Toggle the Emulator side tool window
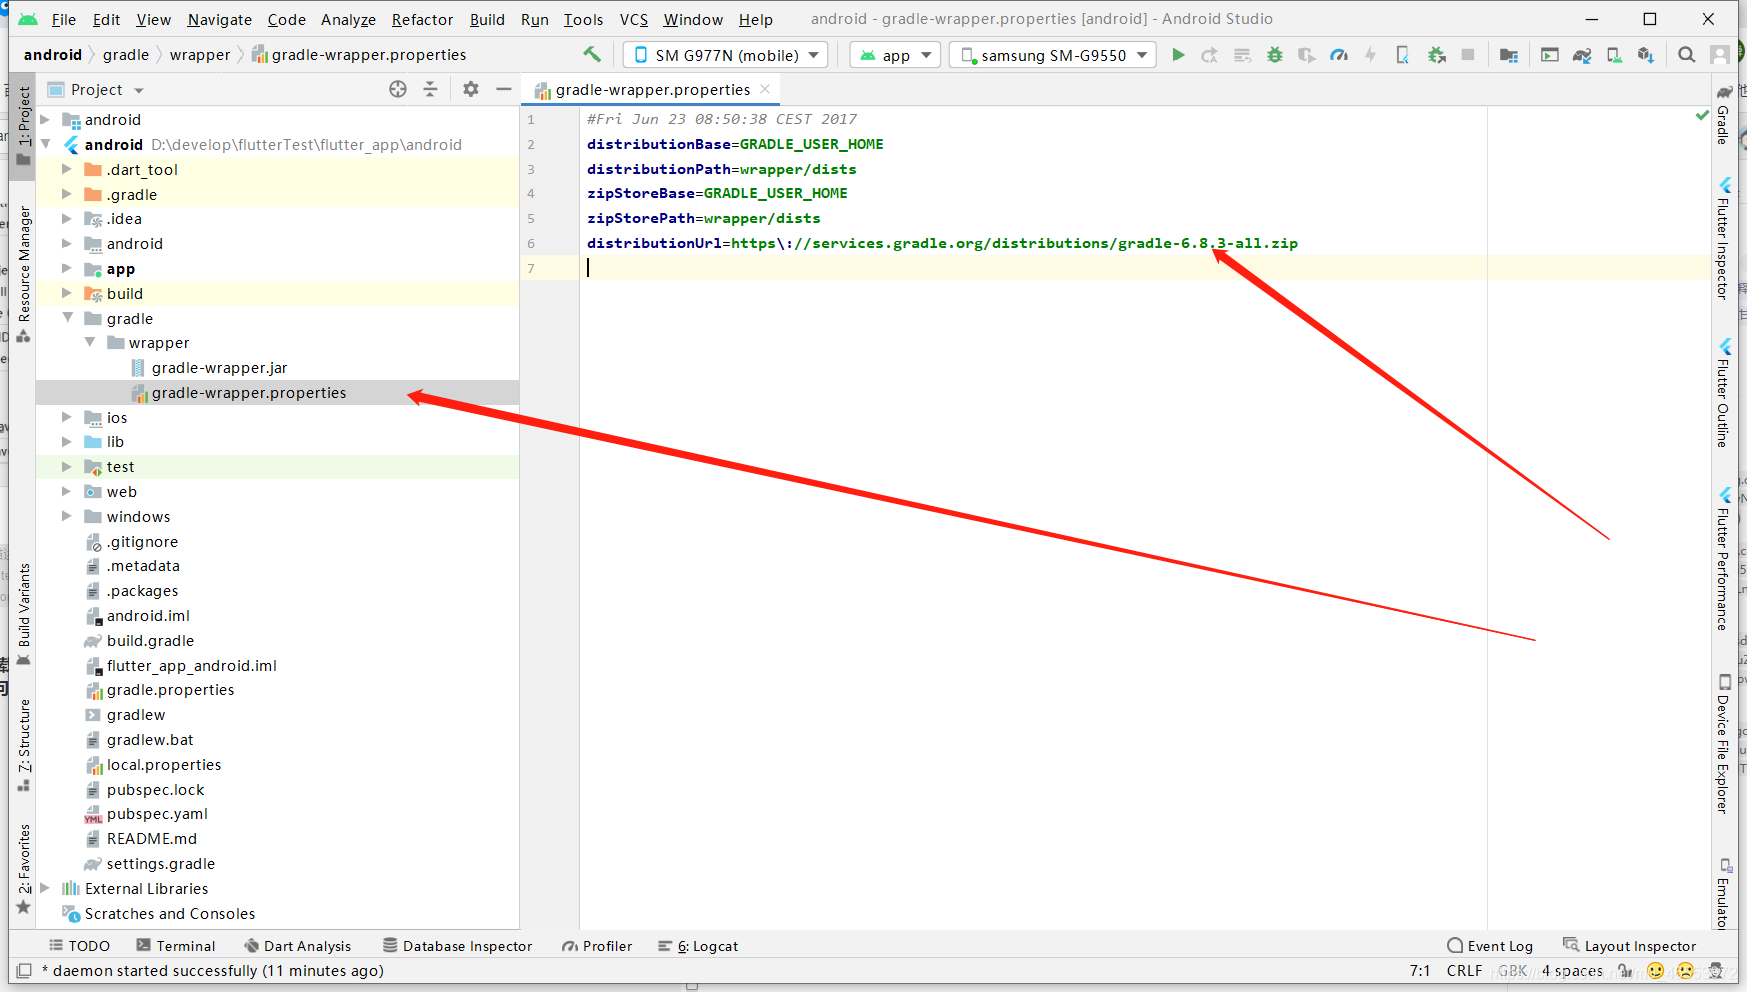This screenshot has height=992, width=1747. pos(1724,892)
